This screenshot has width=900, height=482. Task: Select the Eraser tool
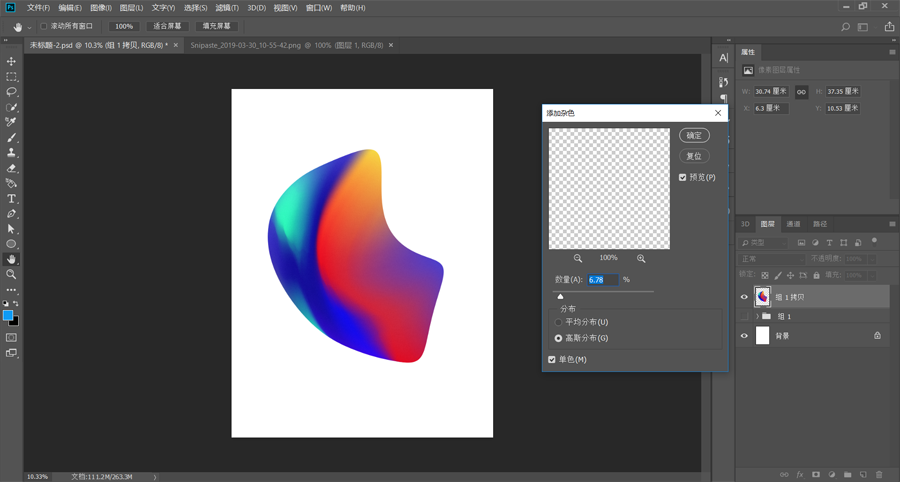(12, 168)
